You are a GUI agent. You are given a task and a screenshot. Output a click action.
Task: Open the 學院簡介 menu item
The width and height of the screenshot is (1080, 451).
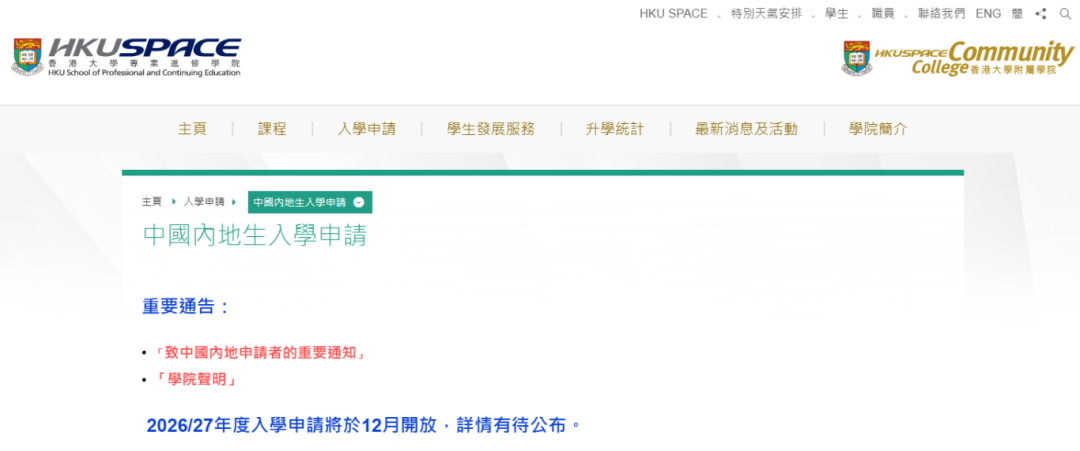pos(878,129)
